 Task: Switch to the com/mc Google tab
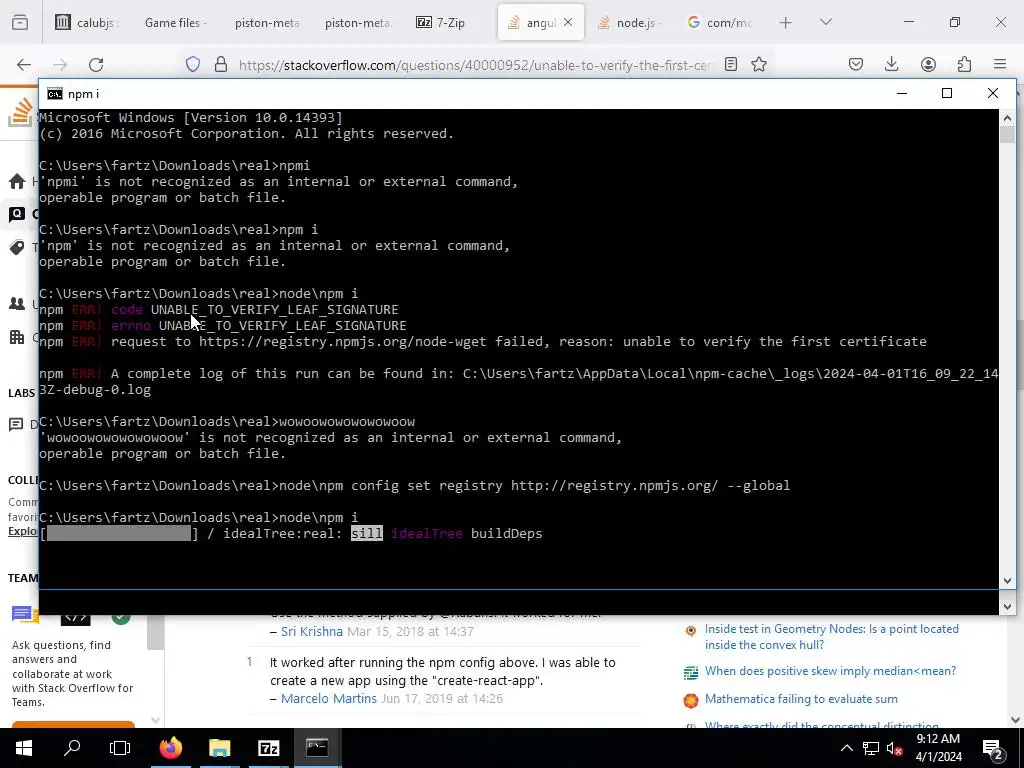[720, 22]
